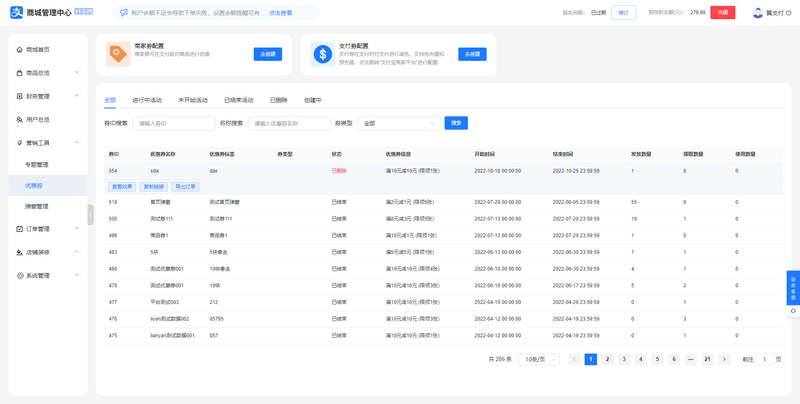This screenshot has width=800, height=404.
Task: Click the "共 206 条" total count
Action: point(500,359)
